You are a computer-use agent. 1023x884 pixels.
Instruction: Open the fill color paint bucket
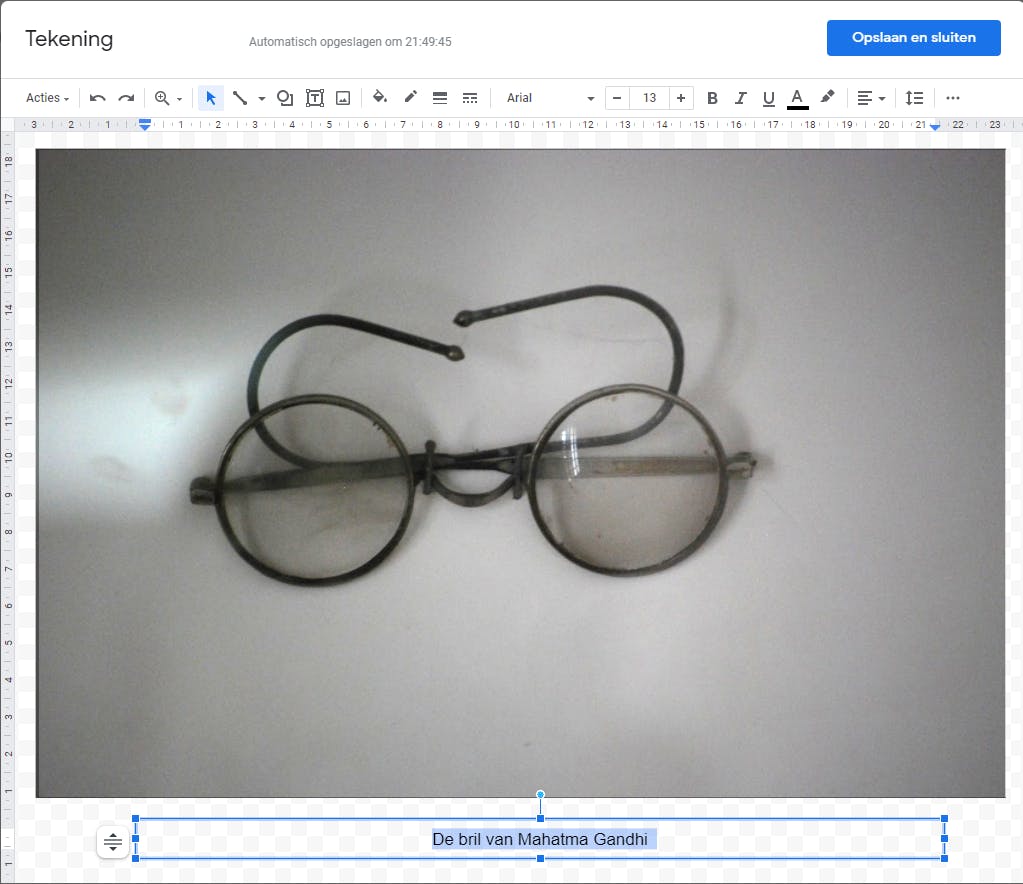click(x=380, y=98)
